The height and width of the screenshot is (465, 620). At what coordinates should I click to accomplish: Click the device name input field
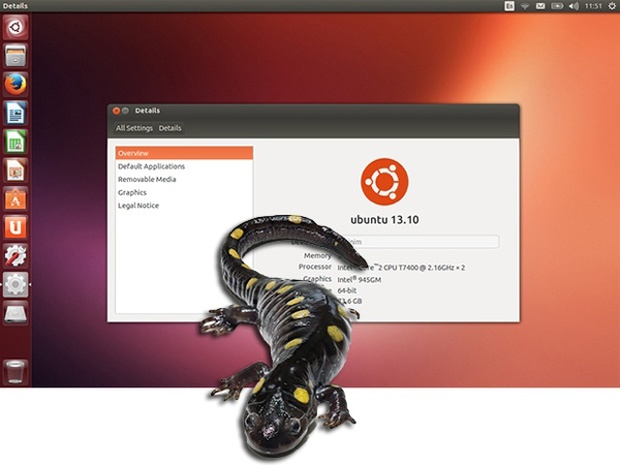coord(419,242)
